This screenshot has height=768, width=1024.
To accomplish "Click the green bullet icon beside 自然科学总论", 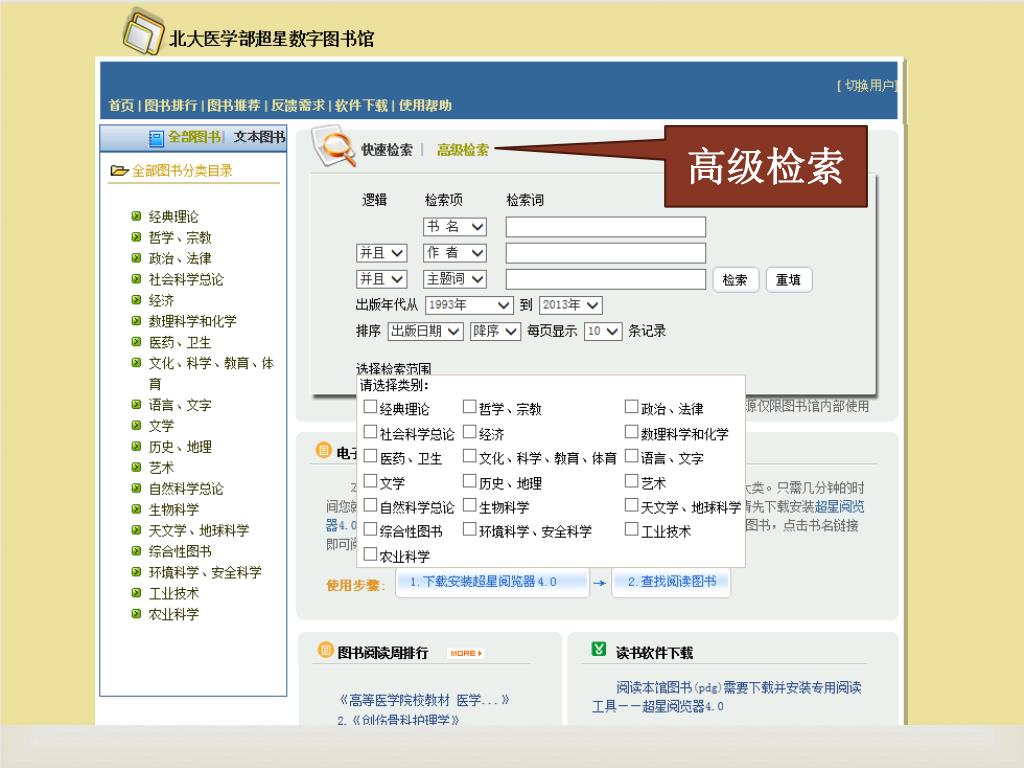I will tap(136, 488).
